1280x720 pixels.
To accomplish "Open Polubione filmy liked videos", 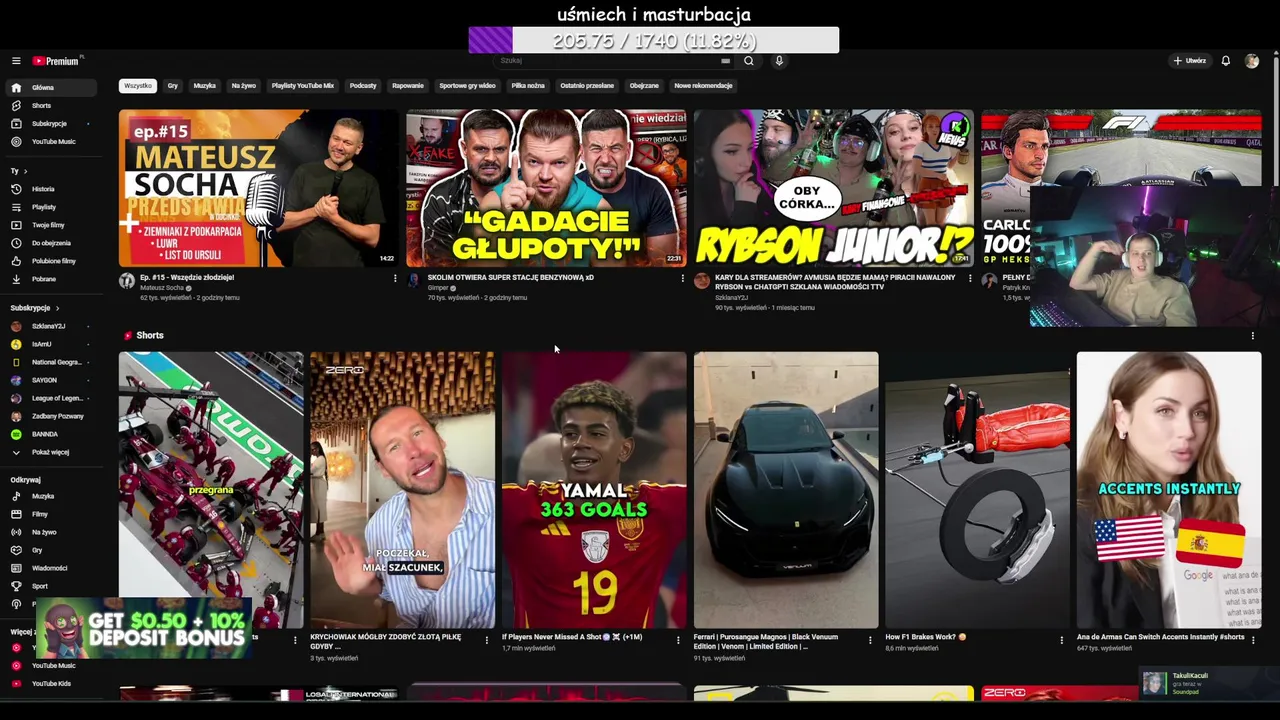I will pos(53,261).
